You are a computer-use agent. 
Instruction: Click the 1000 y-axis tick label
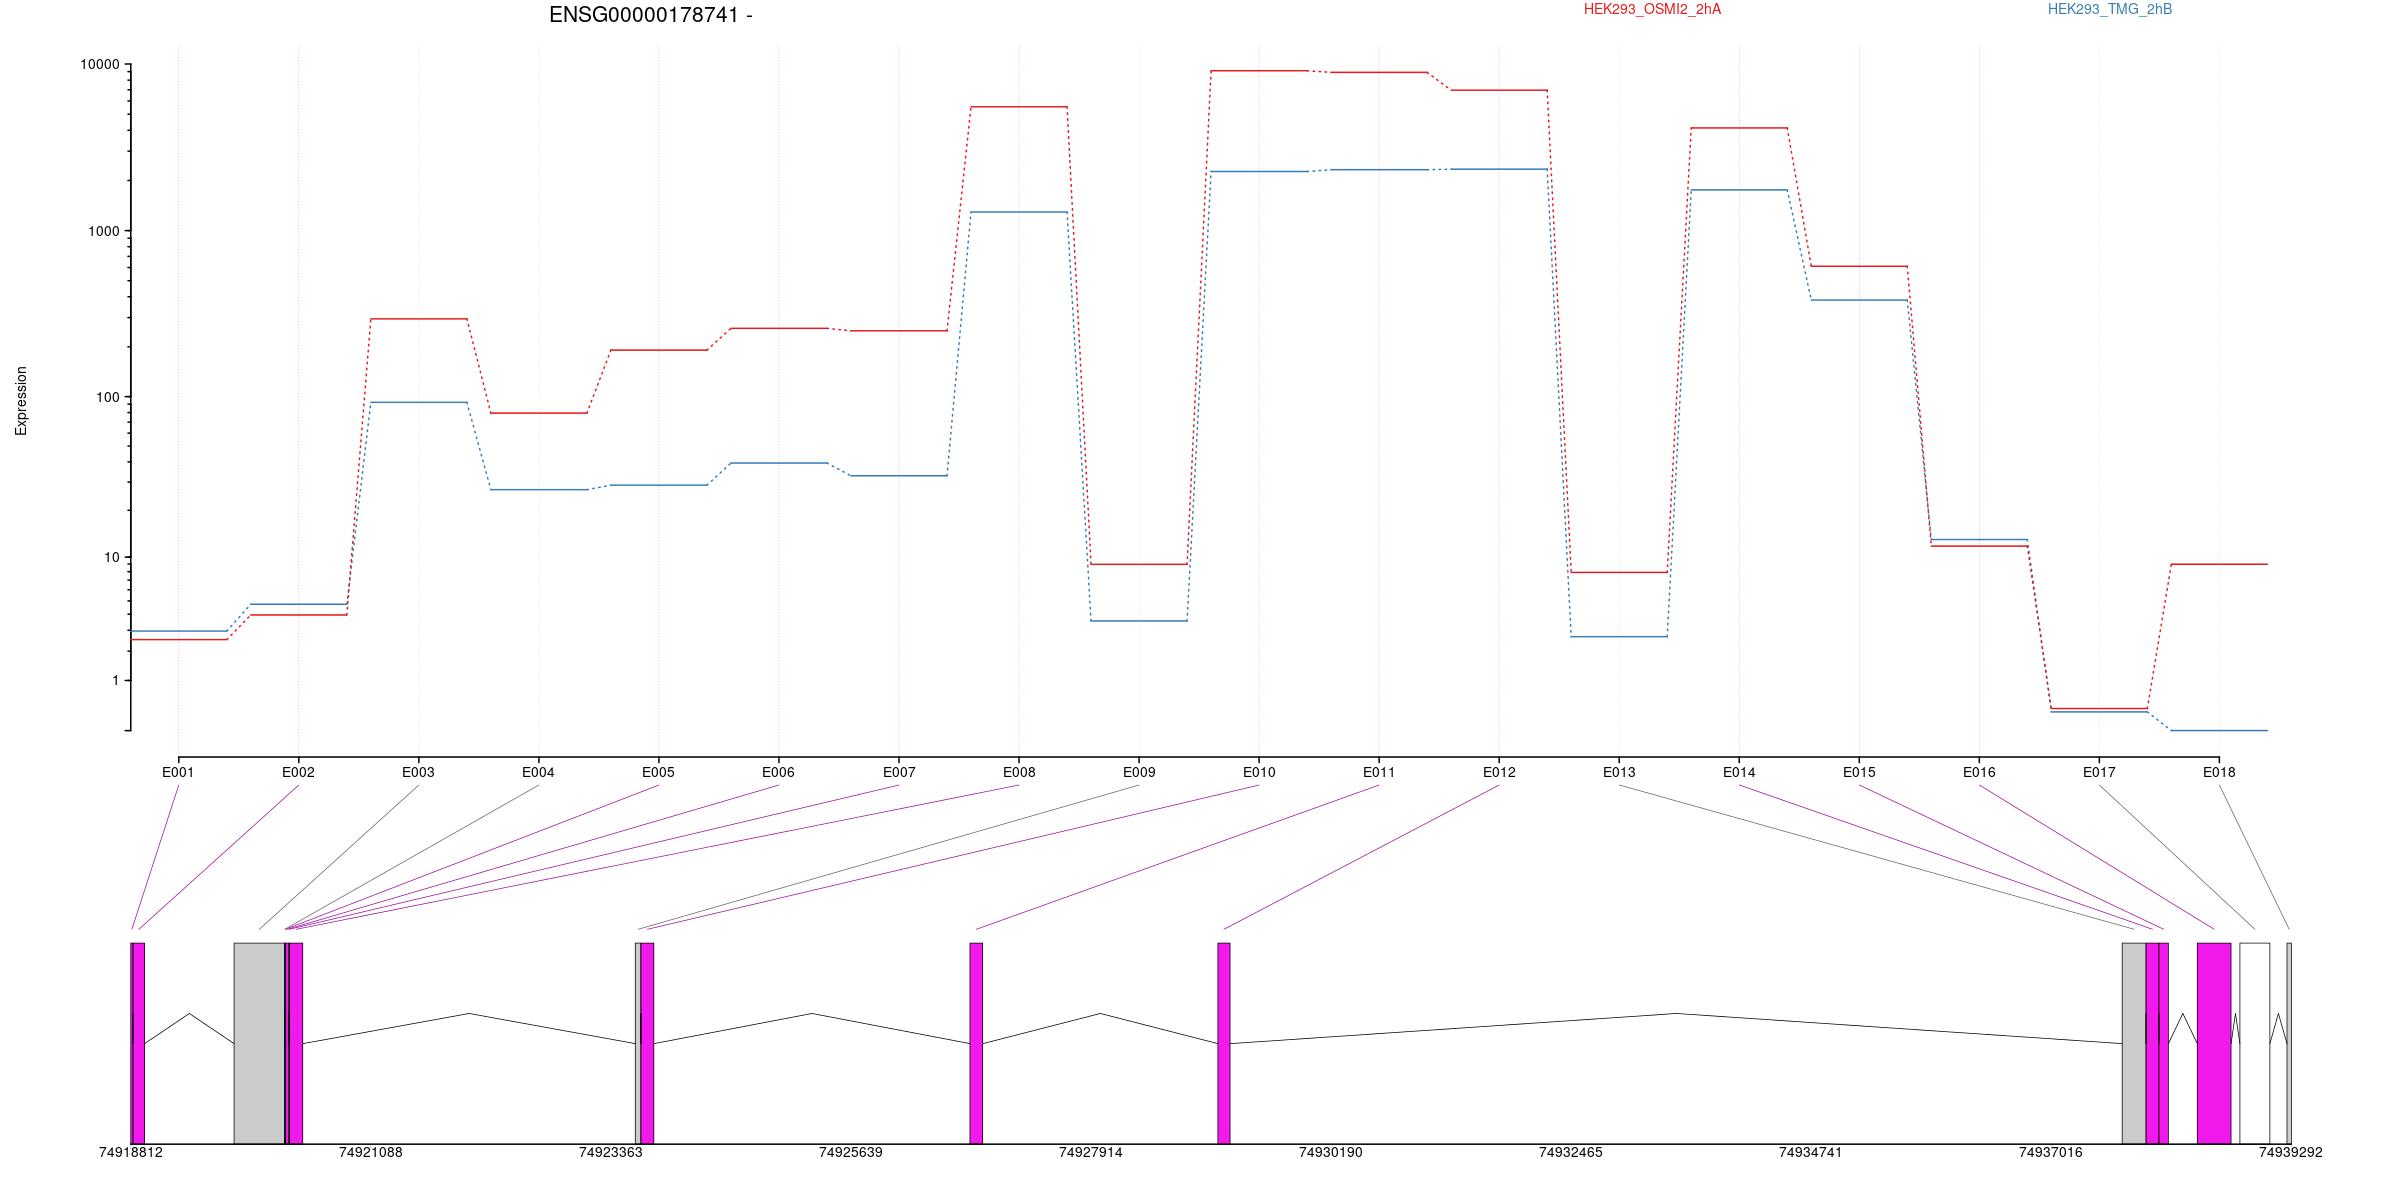(103, 231)
